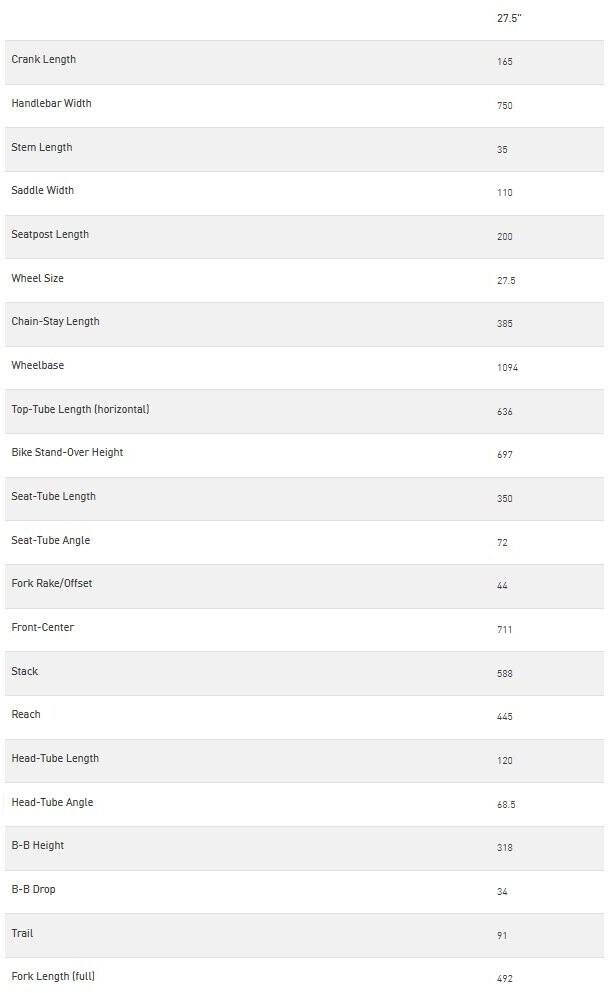
Task: Click the 27.5" size column header
Action: pos(509,18)
